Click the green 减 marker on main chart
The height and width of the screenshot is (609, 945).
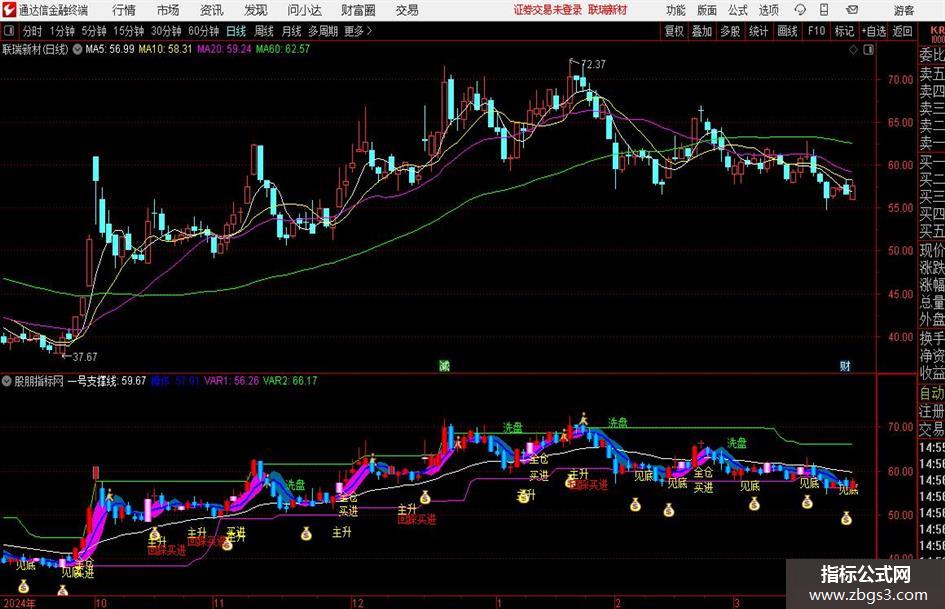click(444, 365)
